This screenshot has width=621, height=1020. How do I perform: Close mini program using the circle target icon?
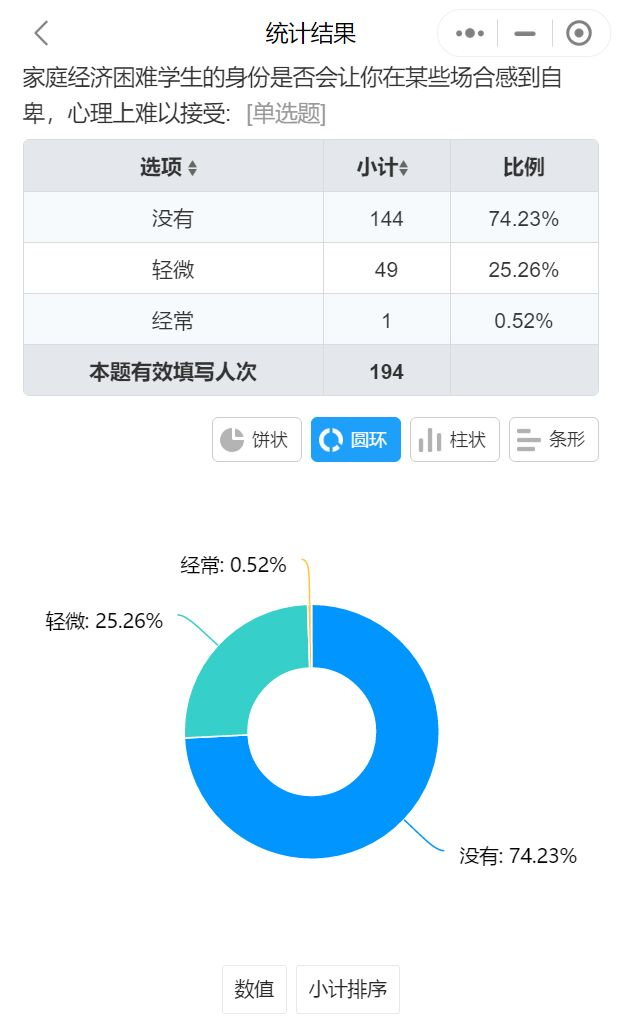(x=578, y=33)
